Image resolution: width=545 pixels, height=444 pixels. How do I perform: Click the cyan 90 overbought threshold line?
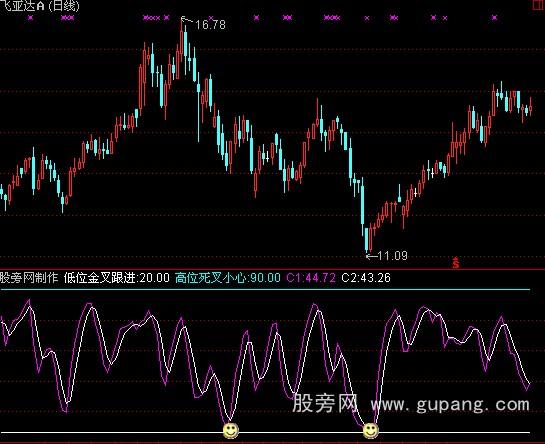tap(265, 289)
